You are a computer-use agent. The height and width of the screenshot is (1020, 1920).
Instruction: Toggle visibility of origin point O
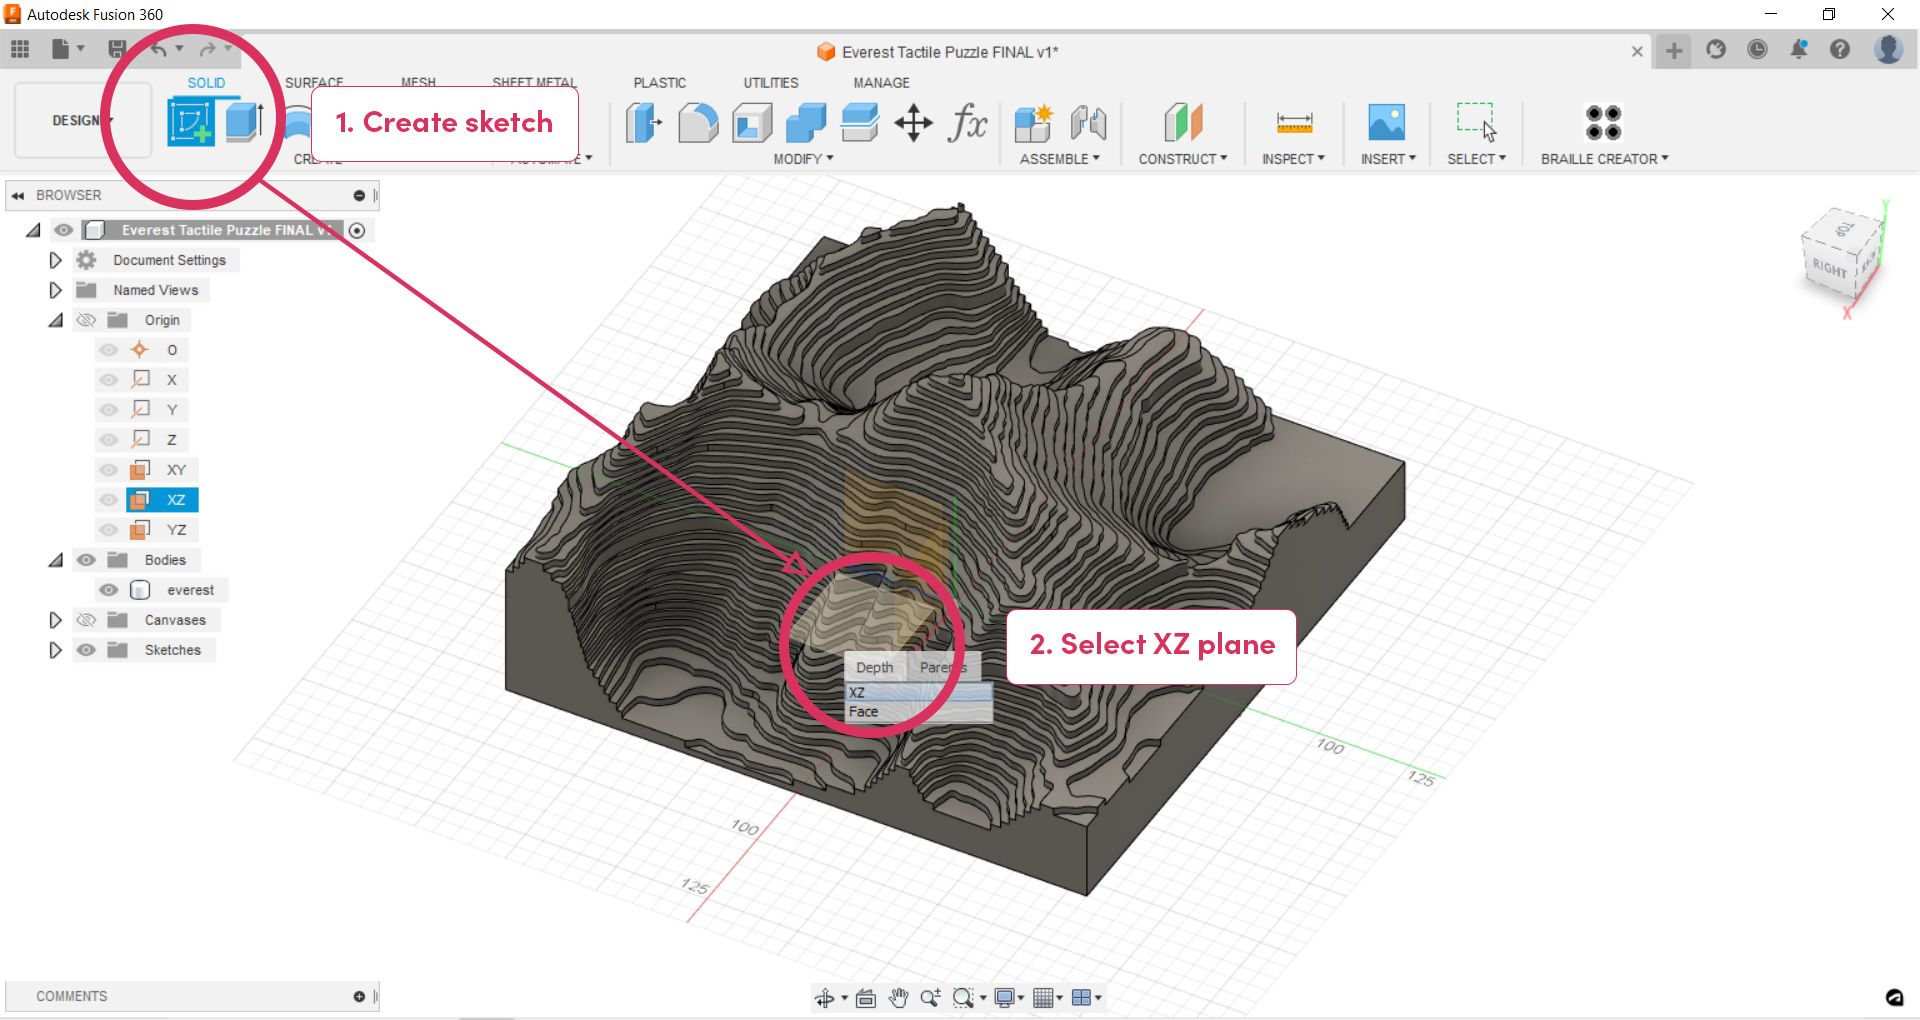click(109, 350)
